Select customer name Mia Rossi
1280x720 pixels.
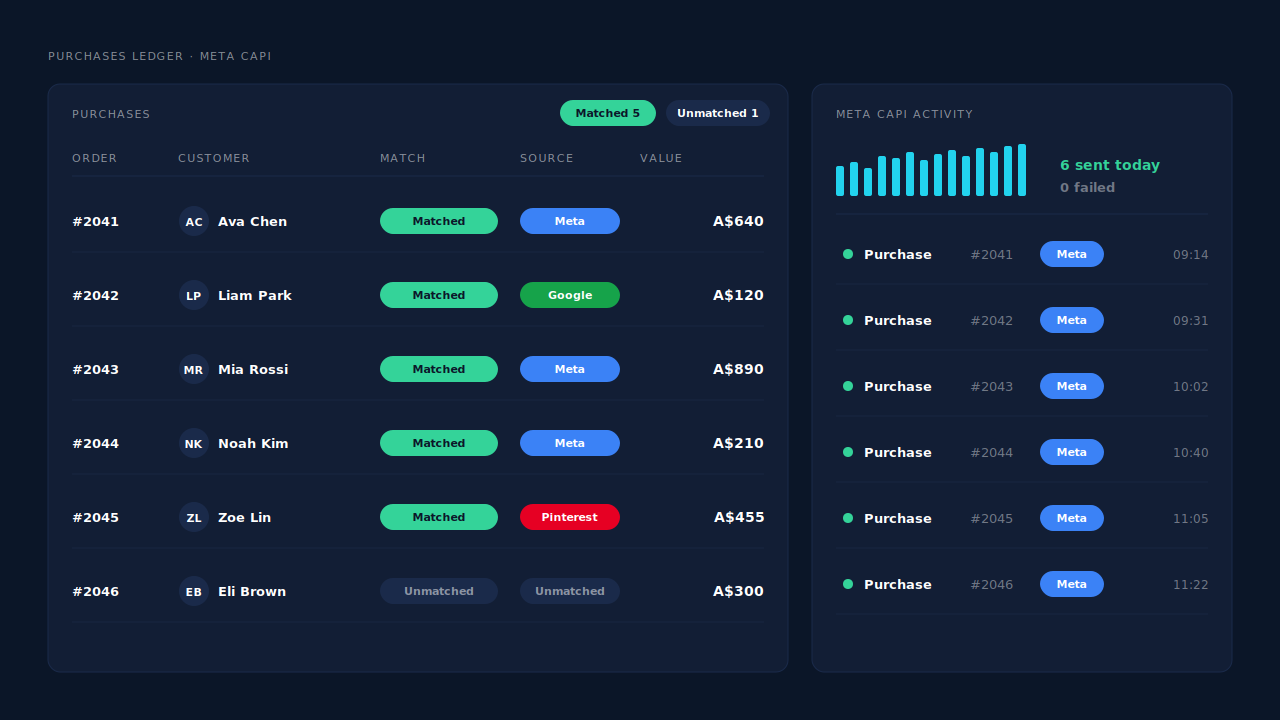point(253,369)
